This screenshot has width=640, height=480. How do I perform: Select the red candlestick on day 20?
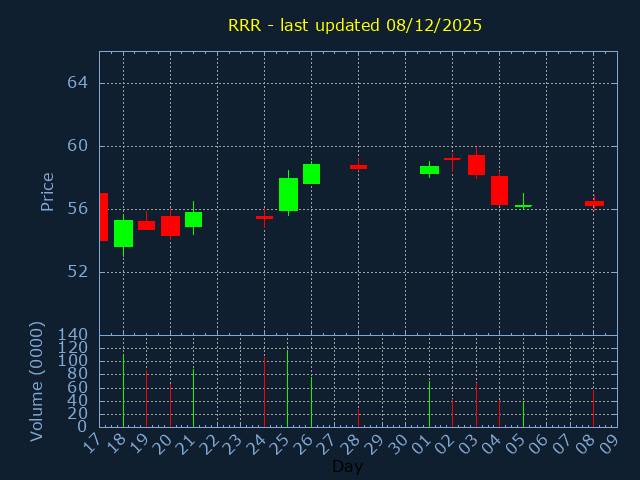coord(170,226)
